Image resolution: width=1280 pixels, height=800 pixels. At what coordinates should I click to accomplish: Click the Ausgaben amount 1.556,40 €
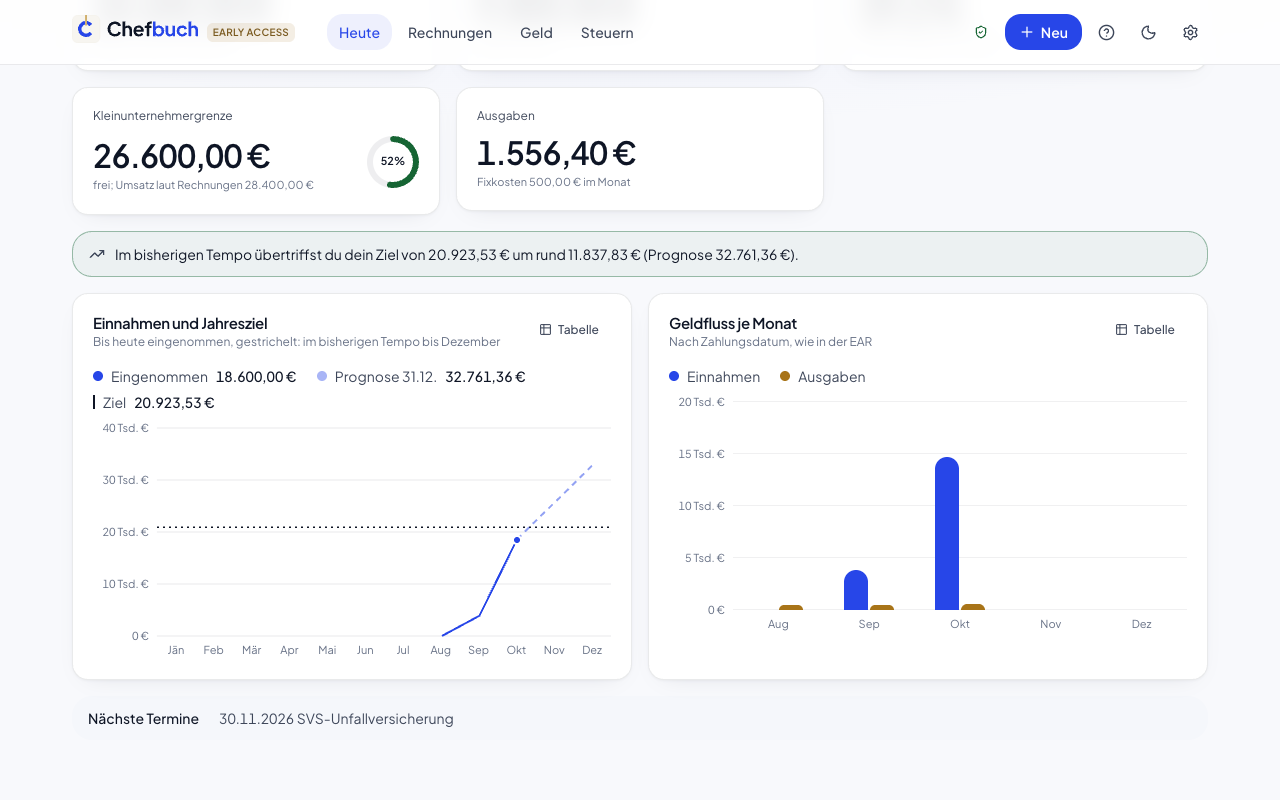tap(556, 153)
